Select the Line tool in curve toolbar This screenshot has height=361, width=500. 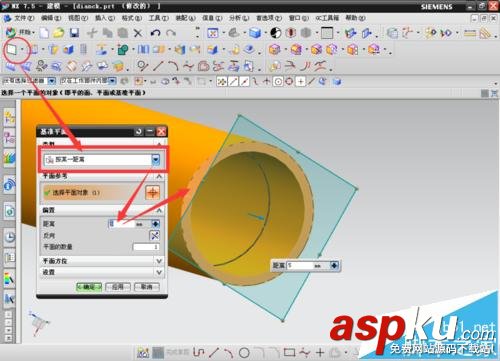pyautogui.click(x=158, y=66)
